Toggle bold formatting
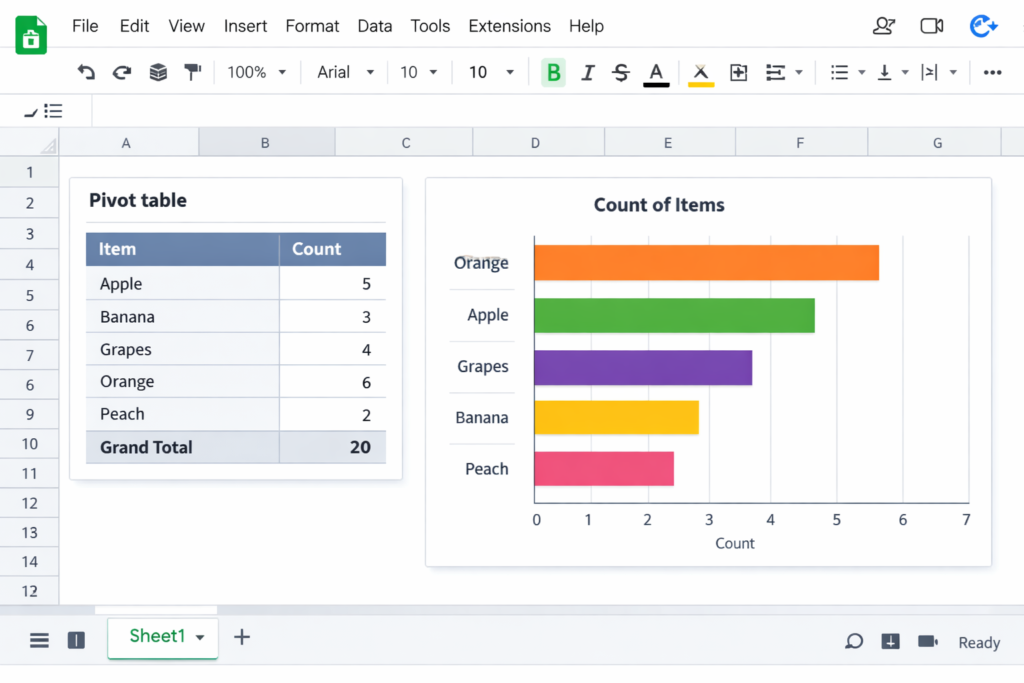Viewport: 1024px width, 683px height. [553, 72]
